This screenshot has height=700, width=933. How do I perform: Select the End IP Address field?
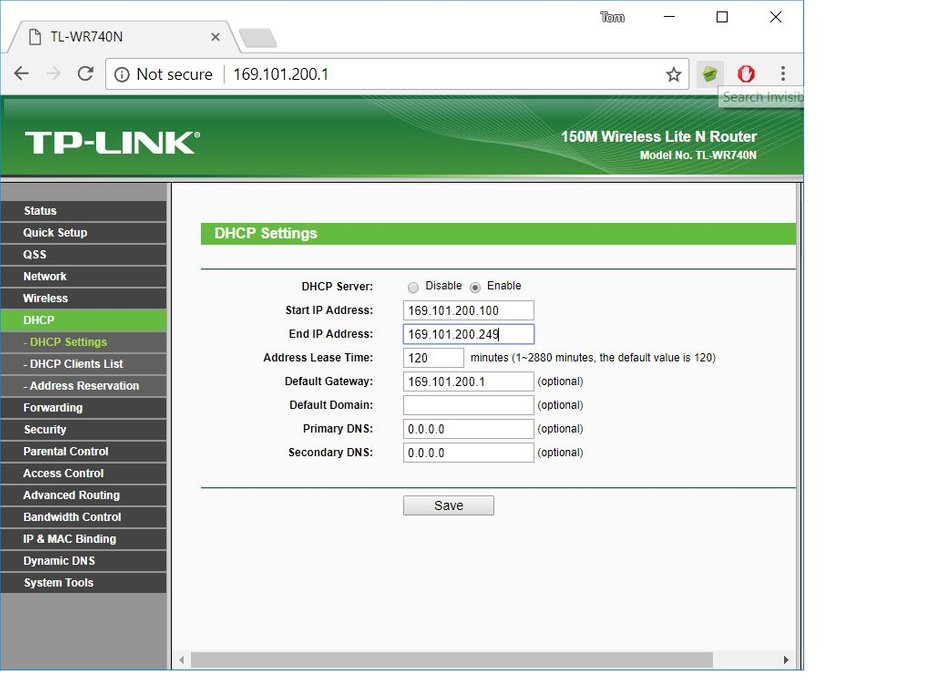[467, 333]
